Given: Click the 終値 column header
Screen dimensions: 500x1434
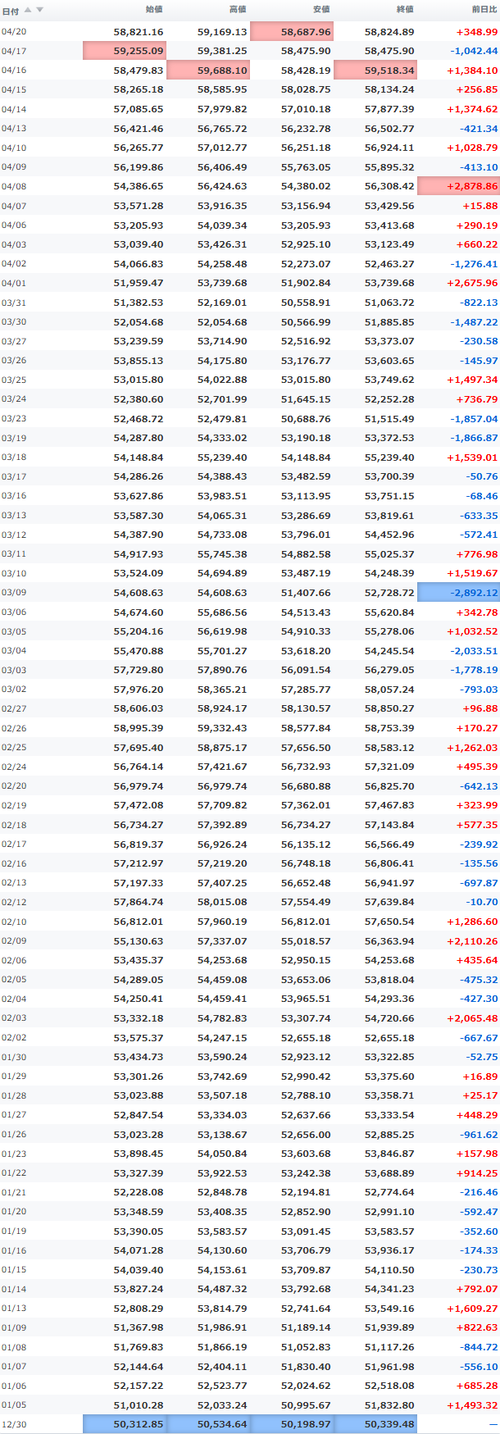Looking at the screenshot, I should click(405, 10).
